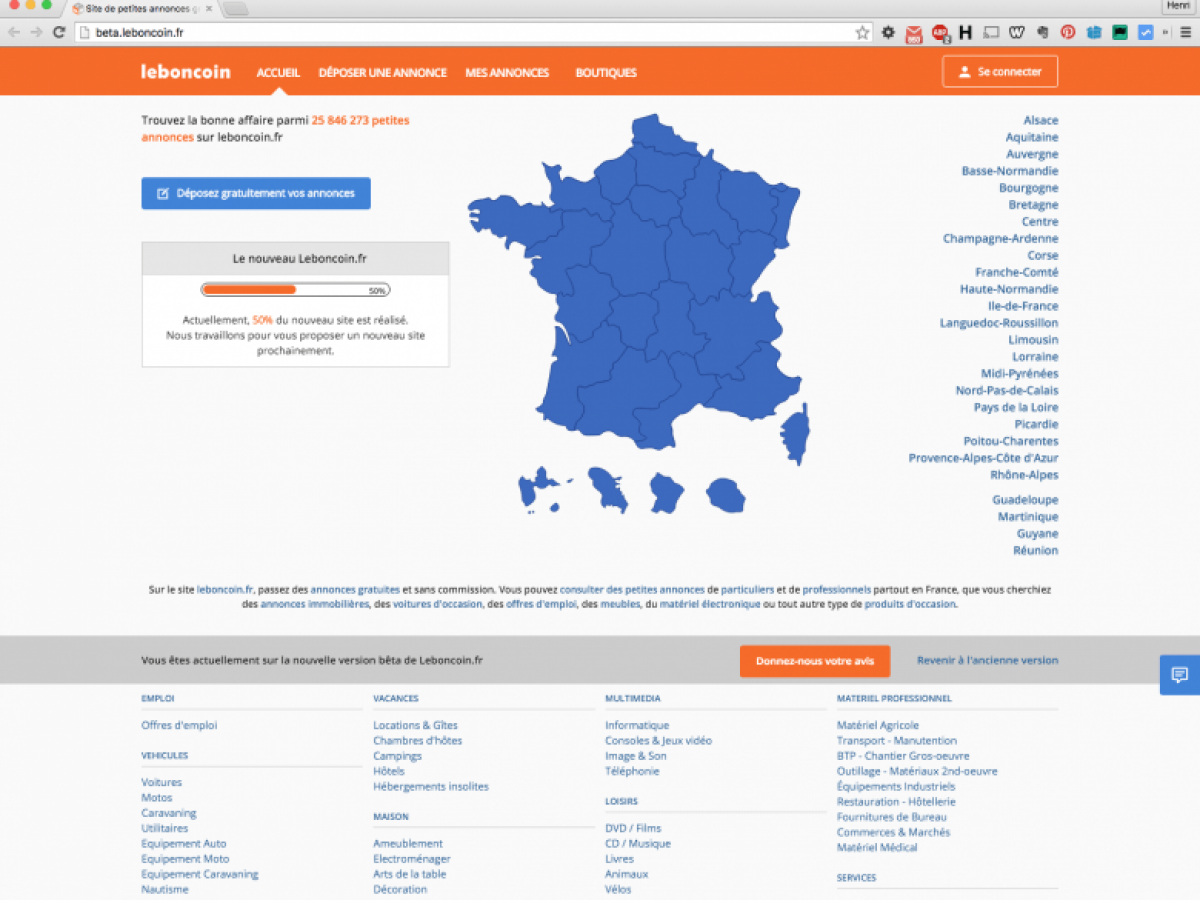1200x900 pixels.
Task: Open the blue chat widget icon
Action: coord(1180,675)
